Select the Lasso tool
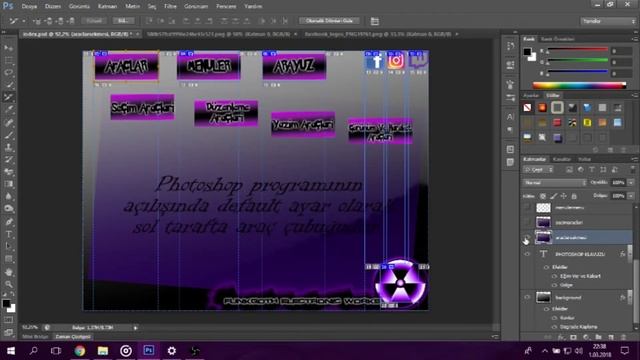 tap(9, 73)
